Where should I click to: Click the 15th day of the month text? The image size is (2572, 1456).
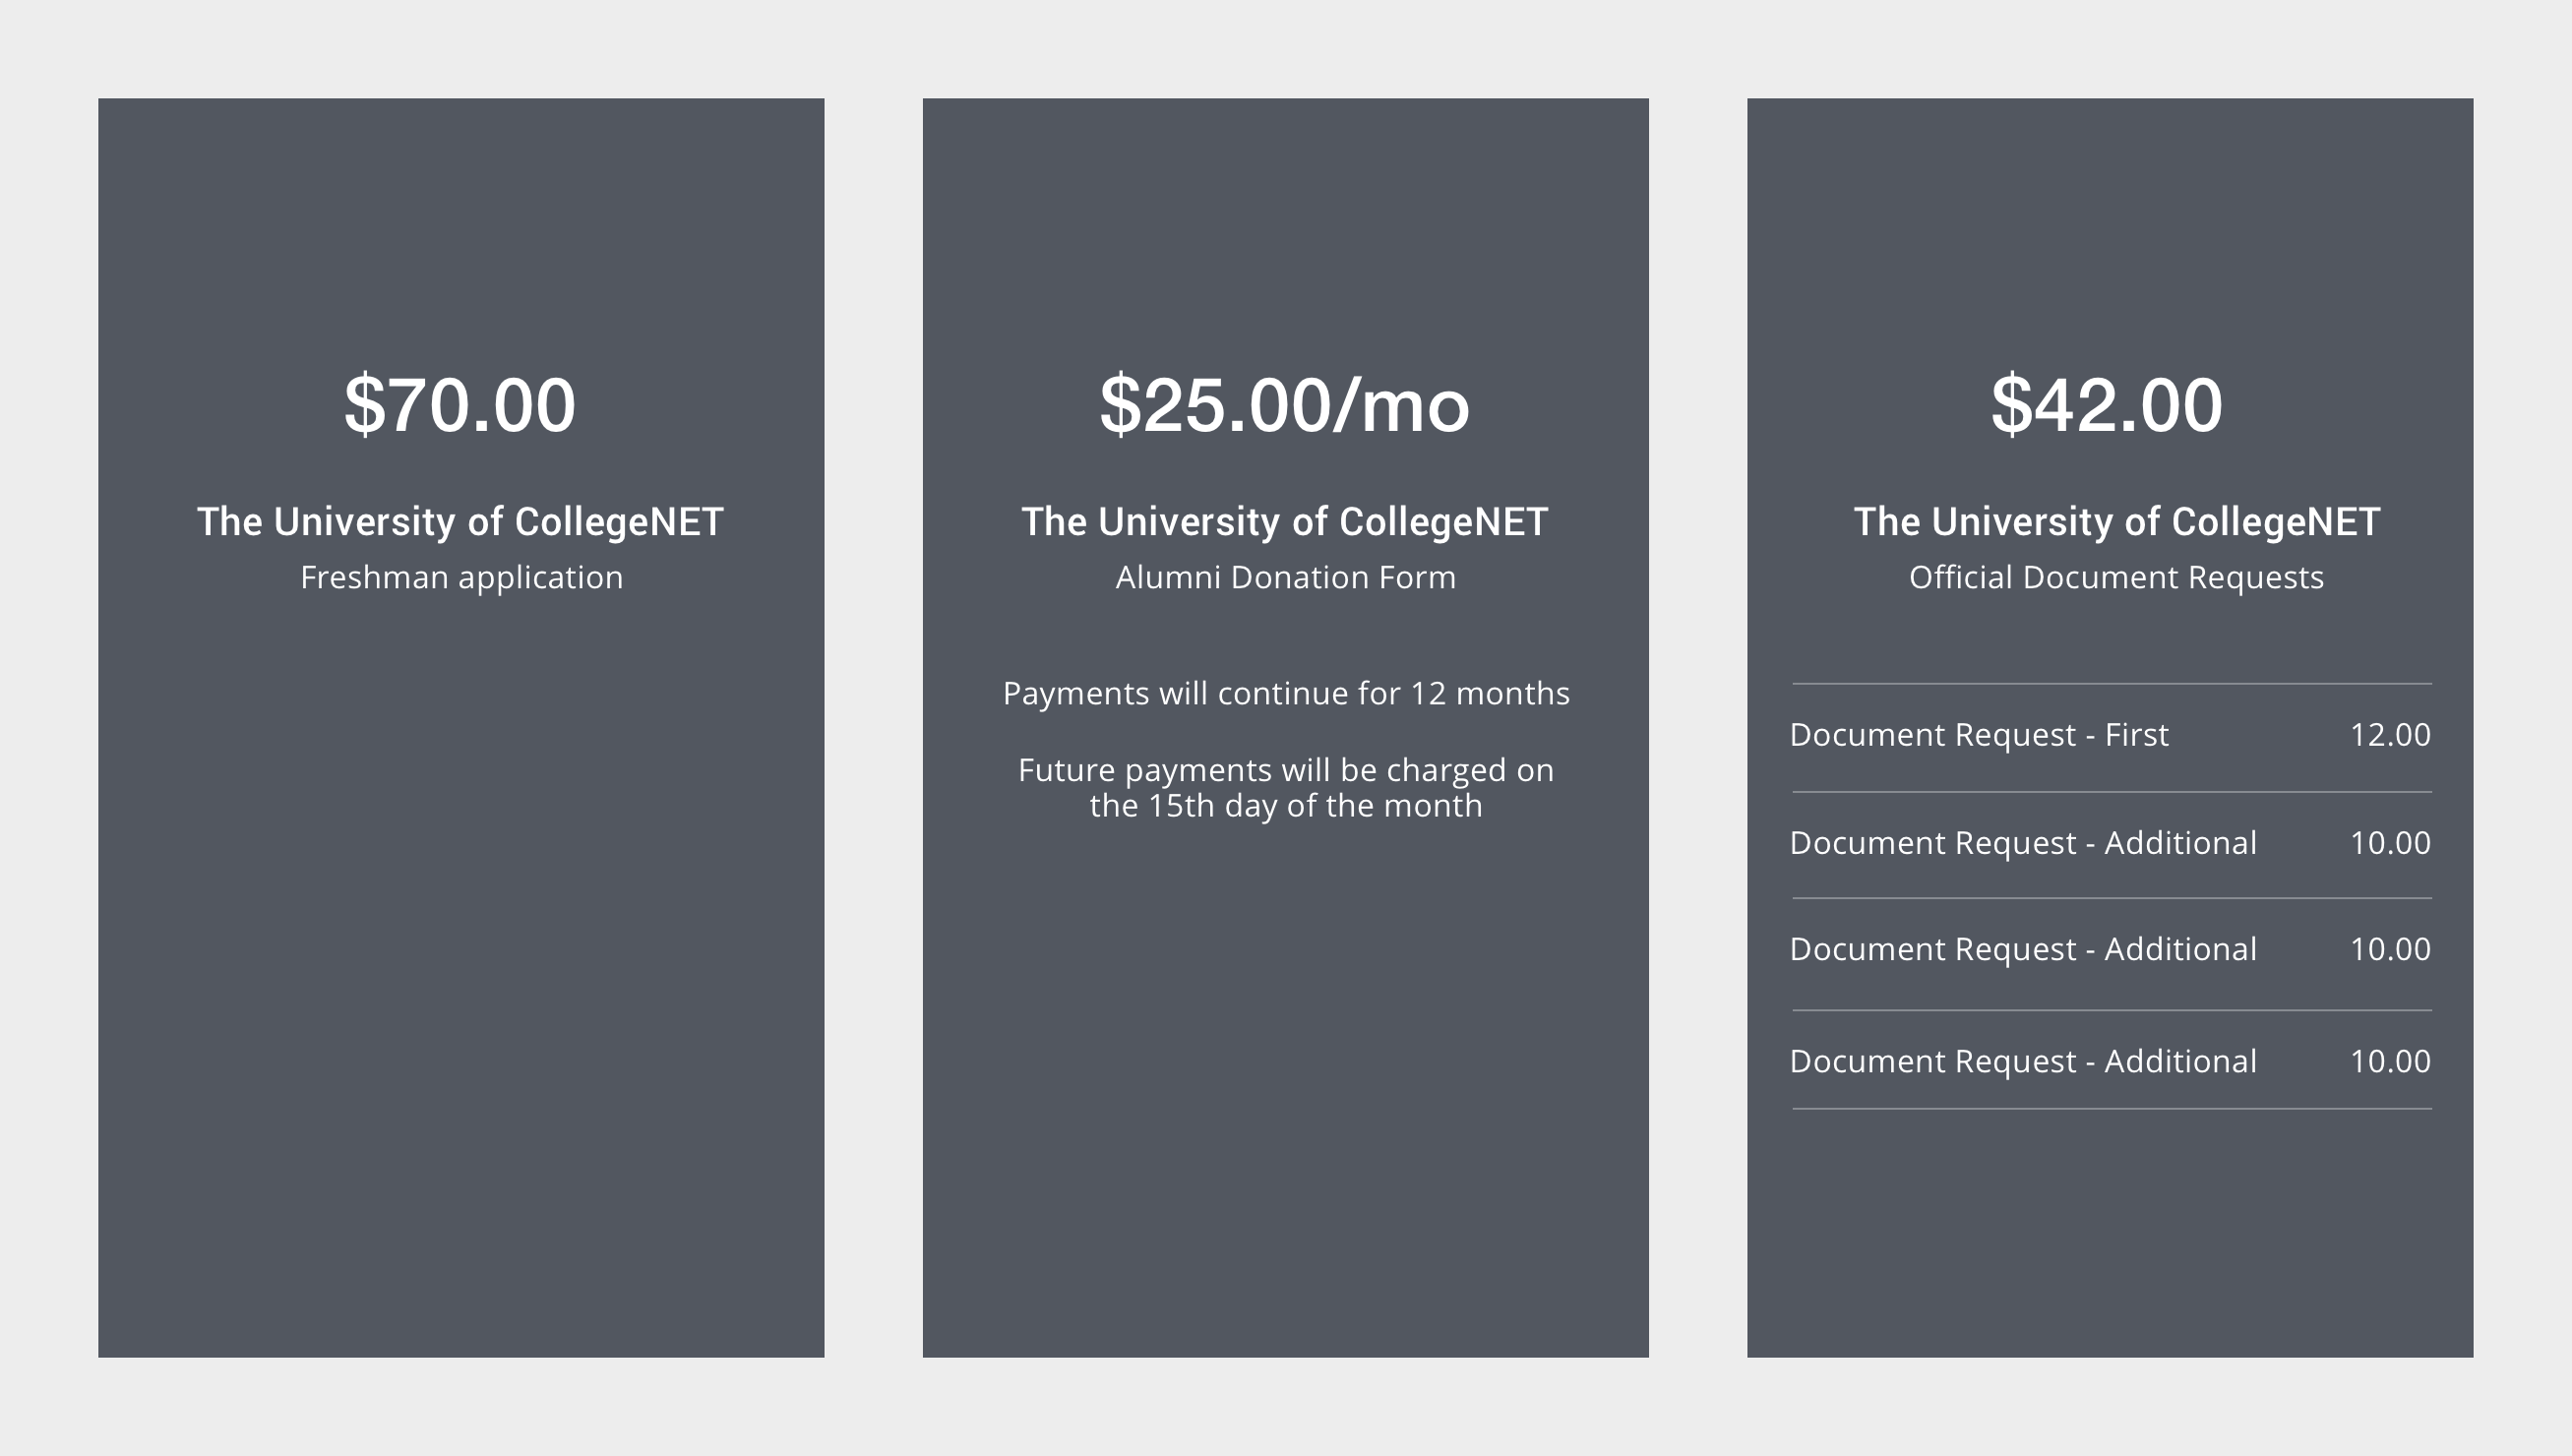1286,806
